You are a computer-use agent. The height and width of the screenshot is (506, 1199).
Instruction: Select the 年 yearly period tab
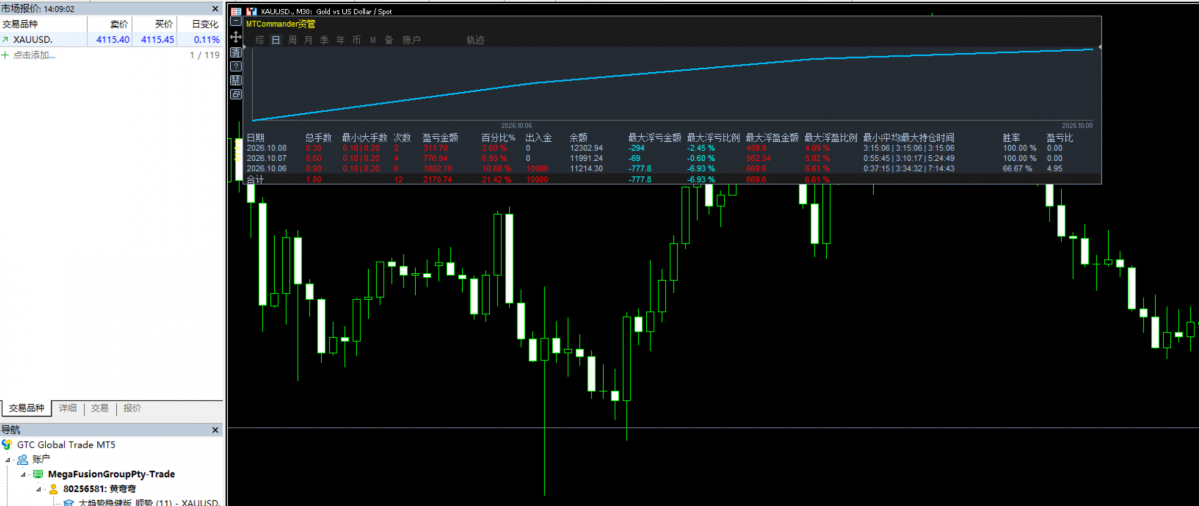pos(340,40)
